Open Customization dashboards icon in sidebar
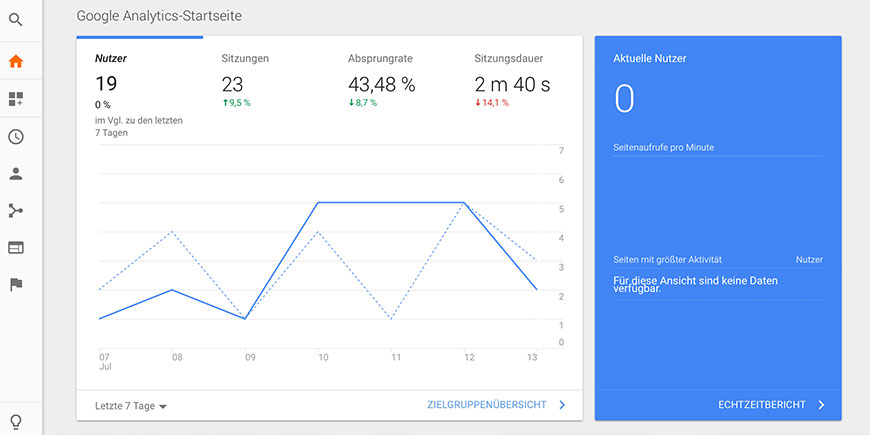The image size is (870, 435). (x=16, y=99)
